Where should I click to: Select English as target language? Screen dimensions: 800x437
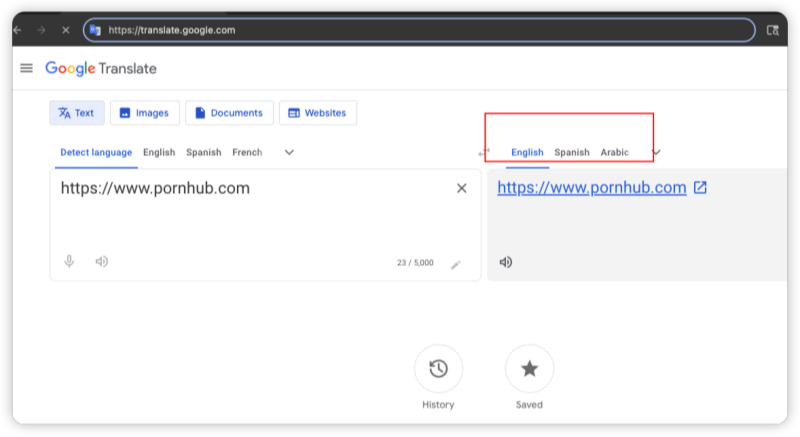527,152
